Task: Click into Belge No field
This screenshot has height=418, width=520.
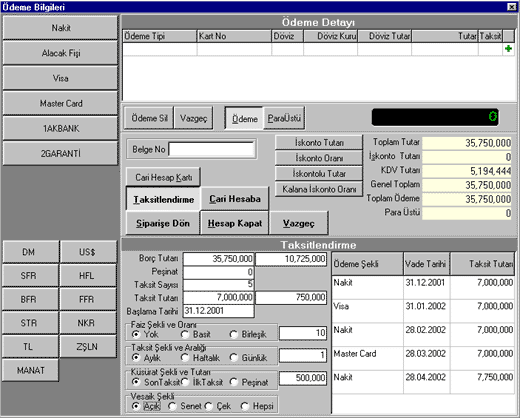Action: click(212, 149)
